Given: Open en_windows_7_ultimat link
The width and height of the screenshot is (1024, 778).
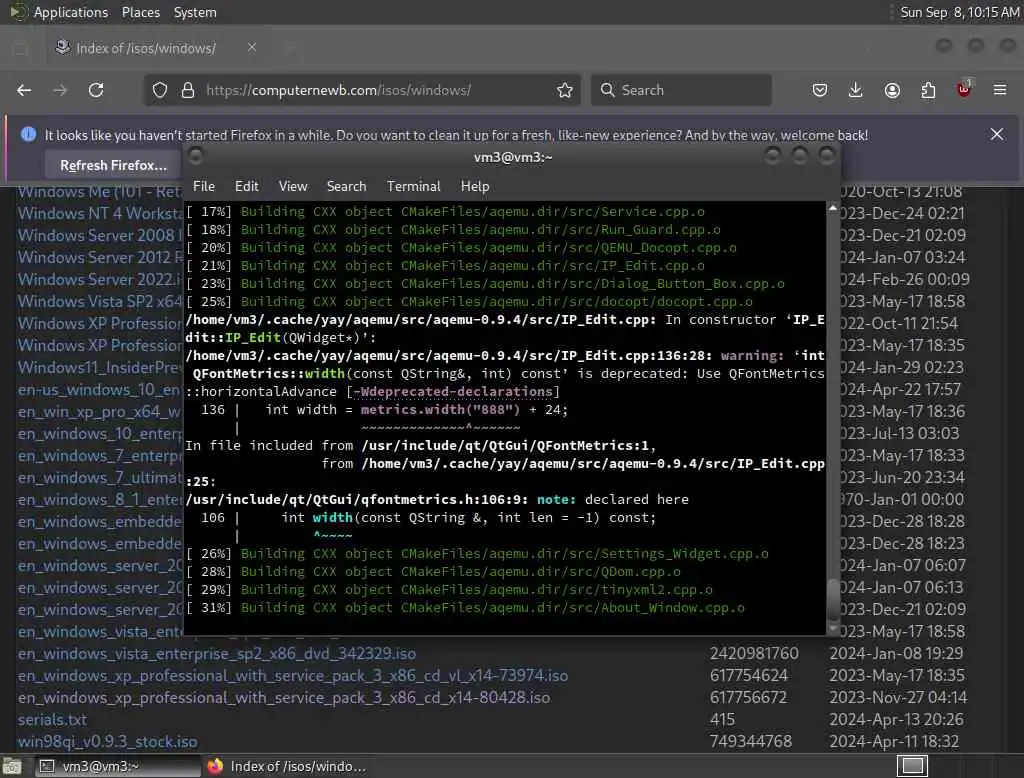Looking at the screenshot, I should pyautogui.click(x=100, y=478).
